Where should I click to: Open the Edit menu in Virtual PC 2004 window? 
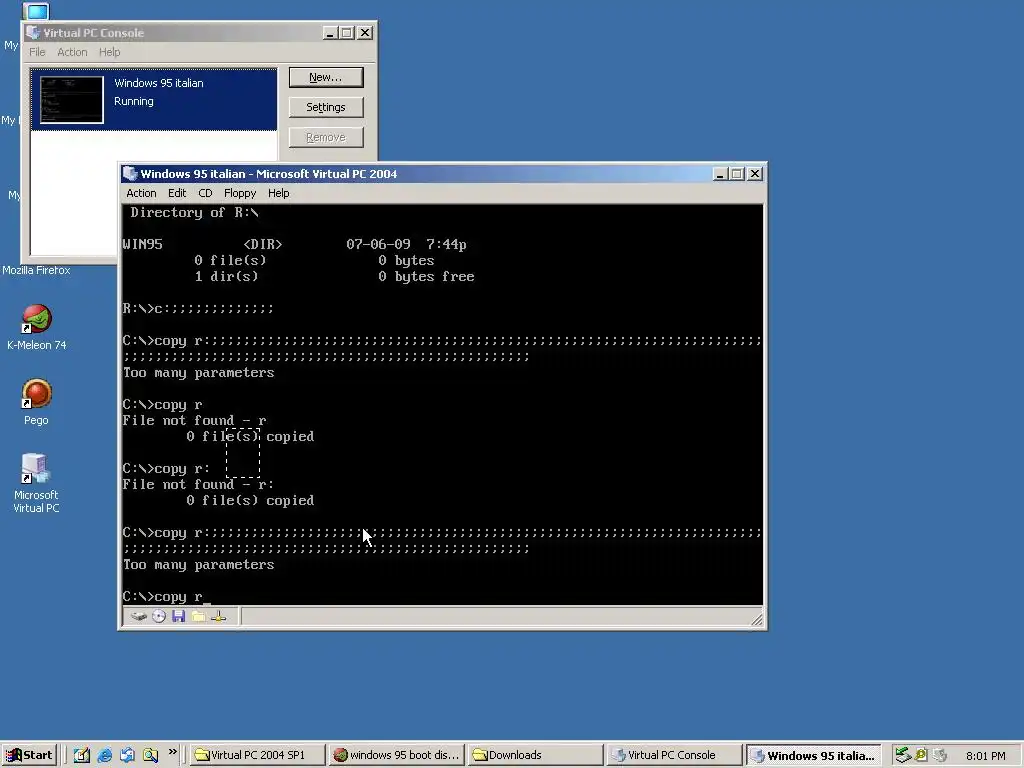click(177, 193)
